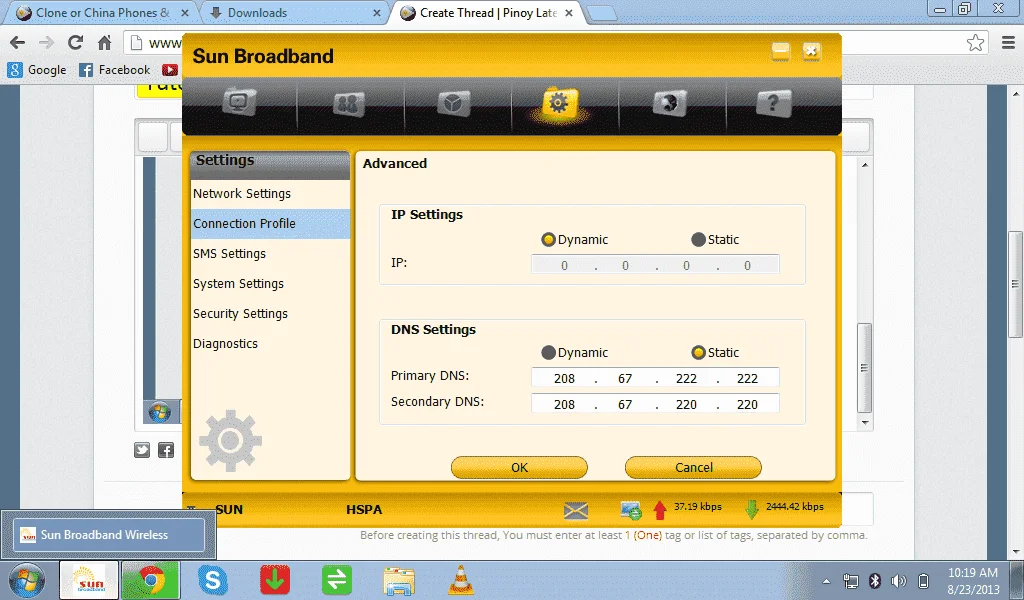1024x600 pixels.
Task: Click Chrome taskbar icon
Action: click(152, 580)
